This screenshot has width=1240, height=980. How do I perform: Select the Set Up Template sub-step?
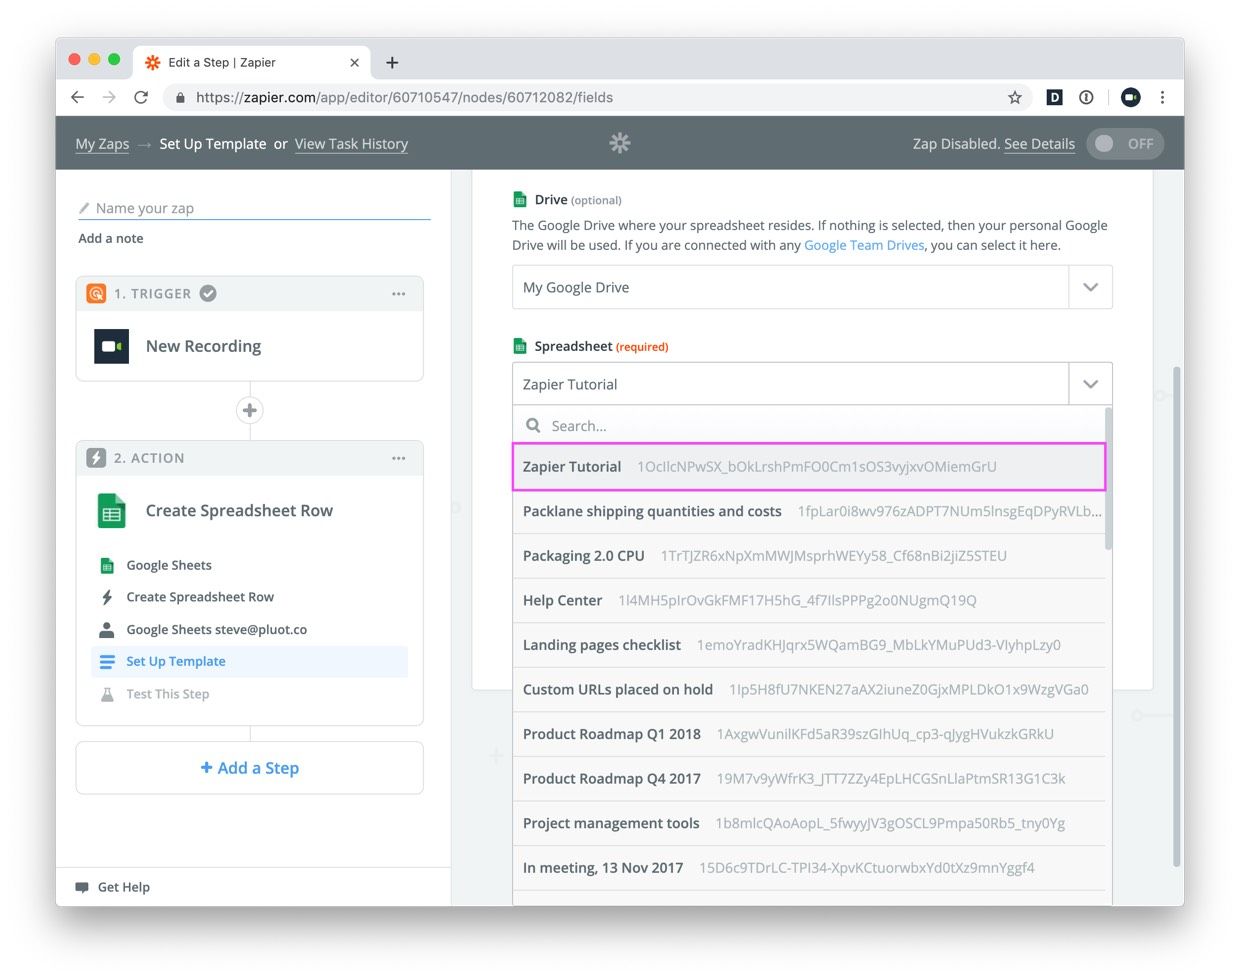(250, 661)
